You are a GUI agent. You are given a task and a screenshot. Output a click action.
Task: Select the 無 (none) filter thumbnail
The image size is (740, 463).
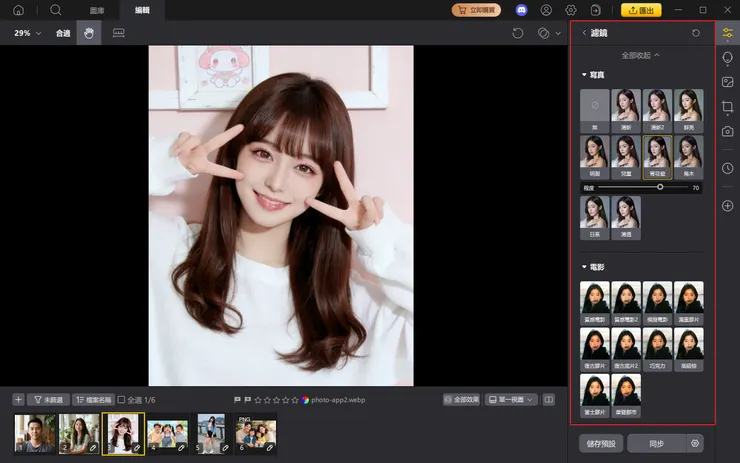click(595, 110)
